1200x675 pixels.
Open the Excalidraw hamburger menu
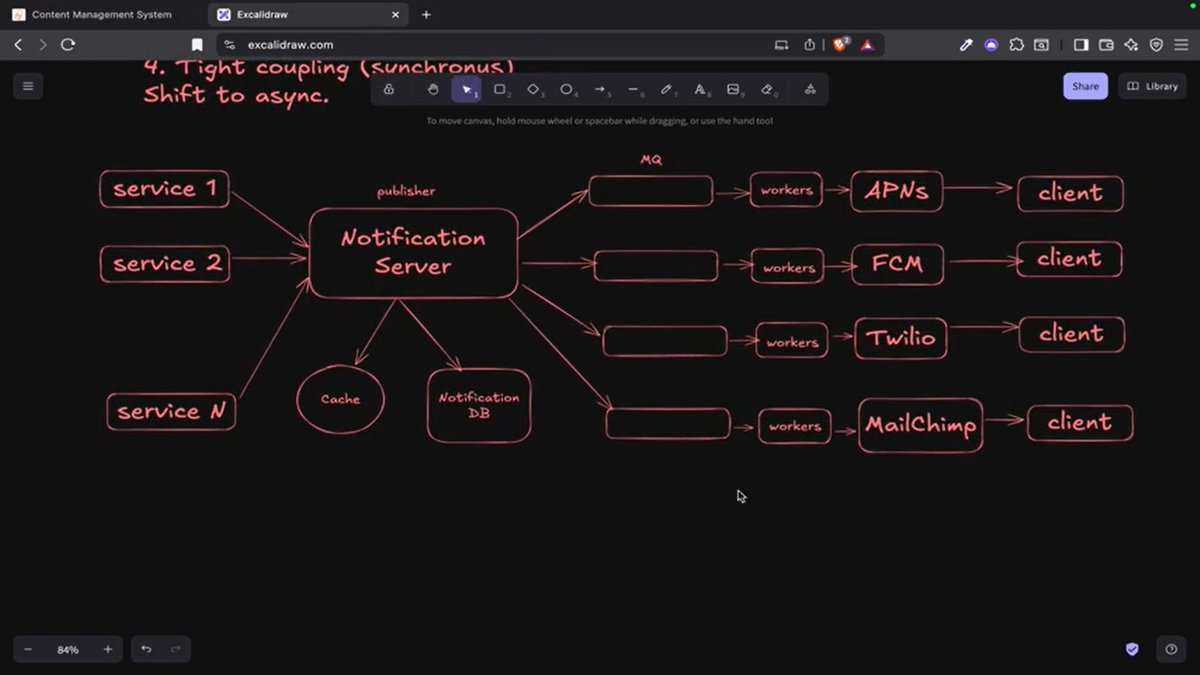(x=28, y=86)
